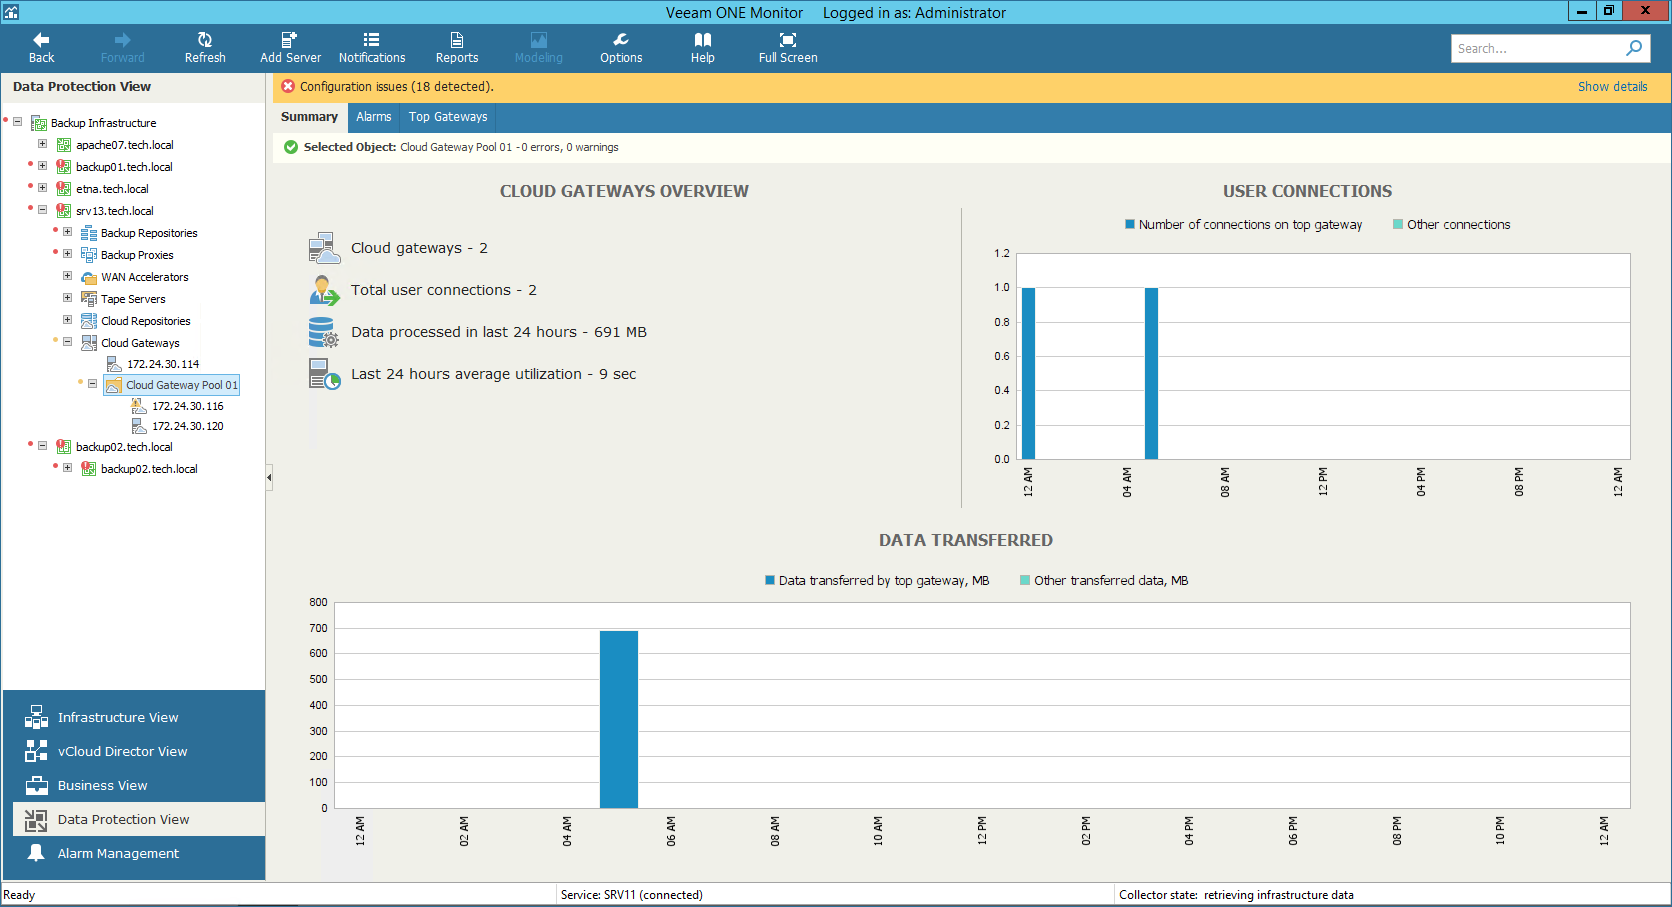This screenshot has width=1672, height=907.
Task: Open Notifications settings from toolbar
Action: click(x=372, y=47)
